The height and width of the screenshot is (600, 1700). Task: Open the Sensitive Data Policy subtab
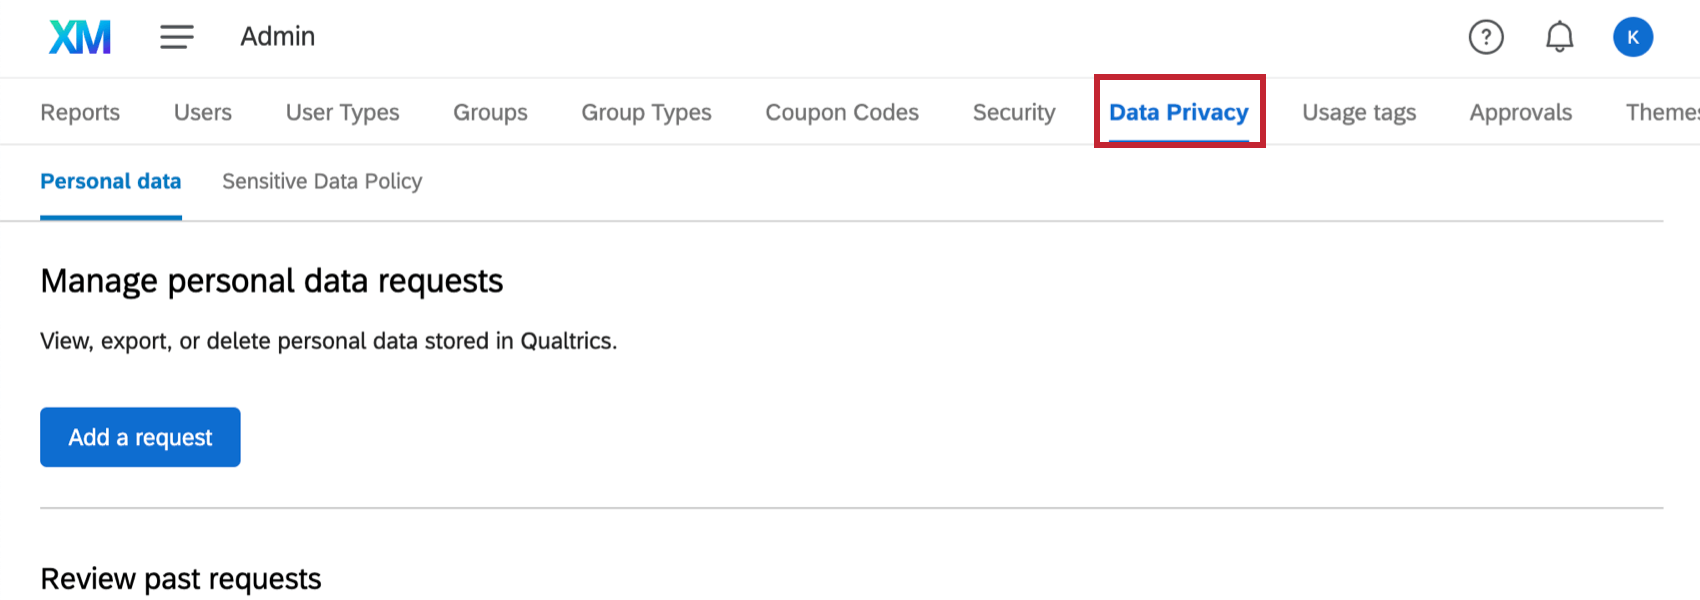click(322, 181)
